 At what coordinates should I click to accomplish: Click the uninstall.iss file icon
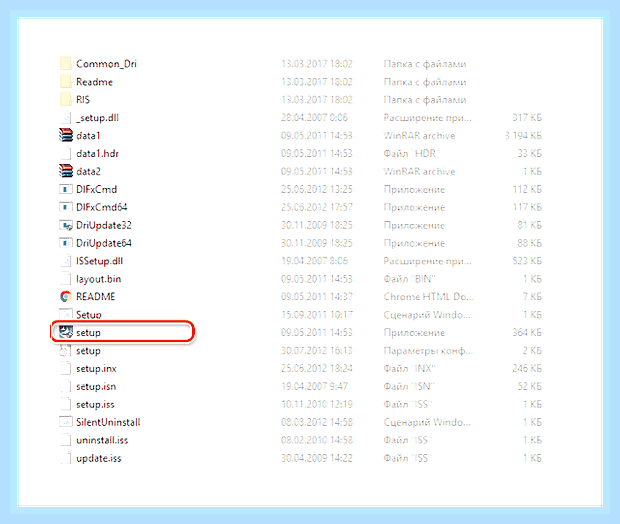[x=66, y=440]
